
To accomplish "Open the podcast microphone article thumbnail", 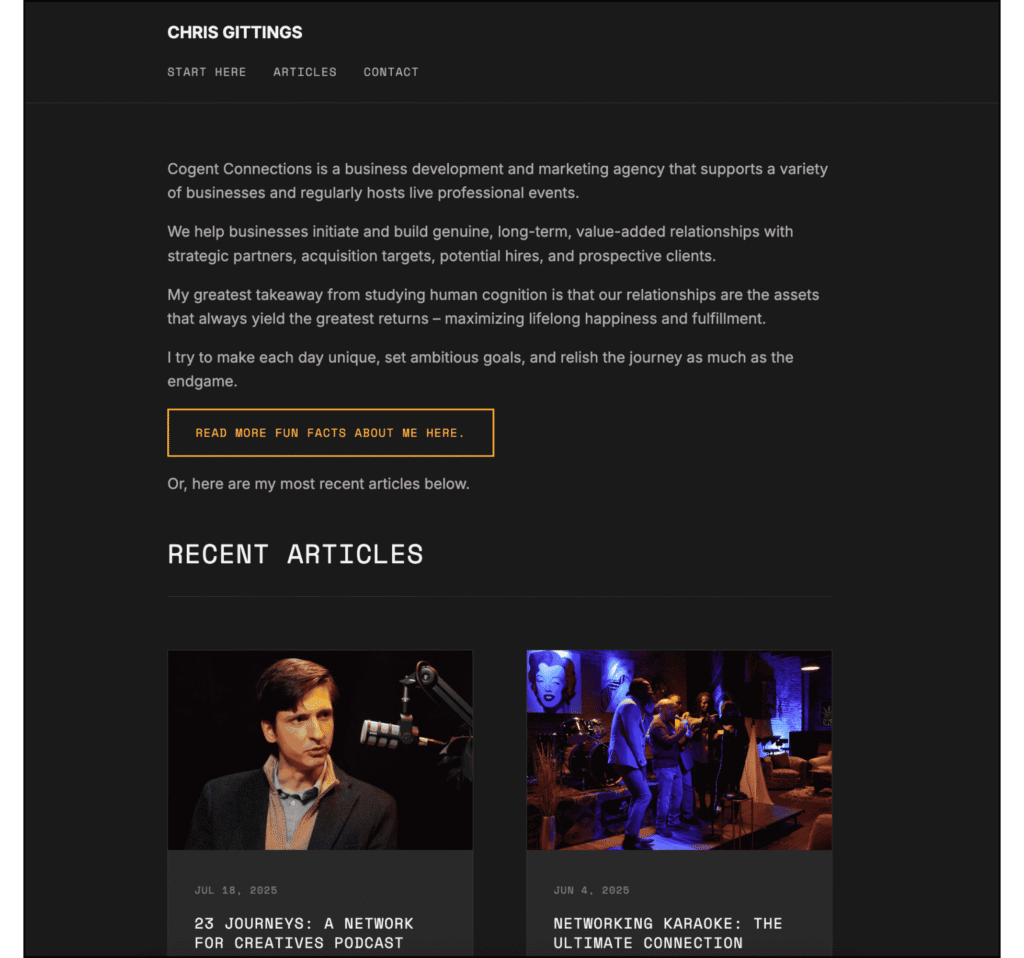I will point(320,750).
